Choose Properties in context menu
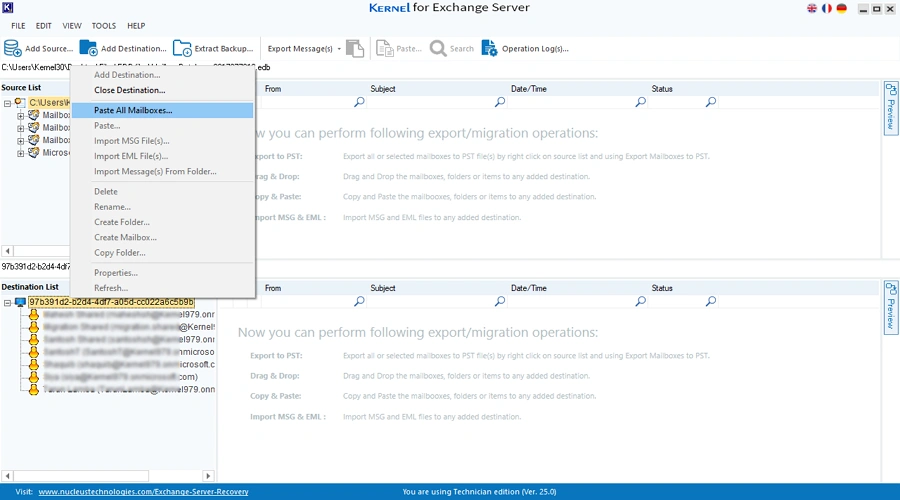Screen dimensions: 900x500 tap(162, 273)
